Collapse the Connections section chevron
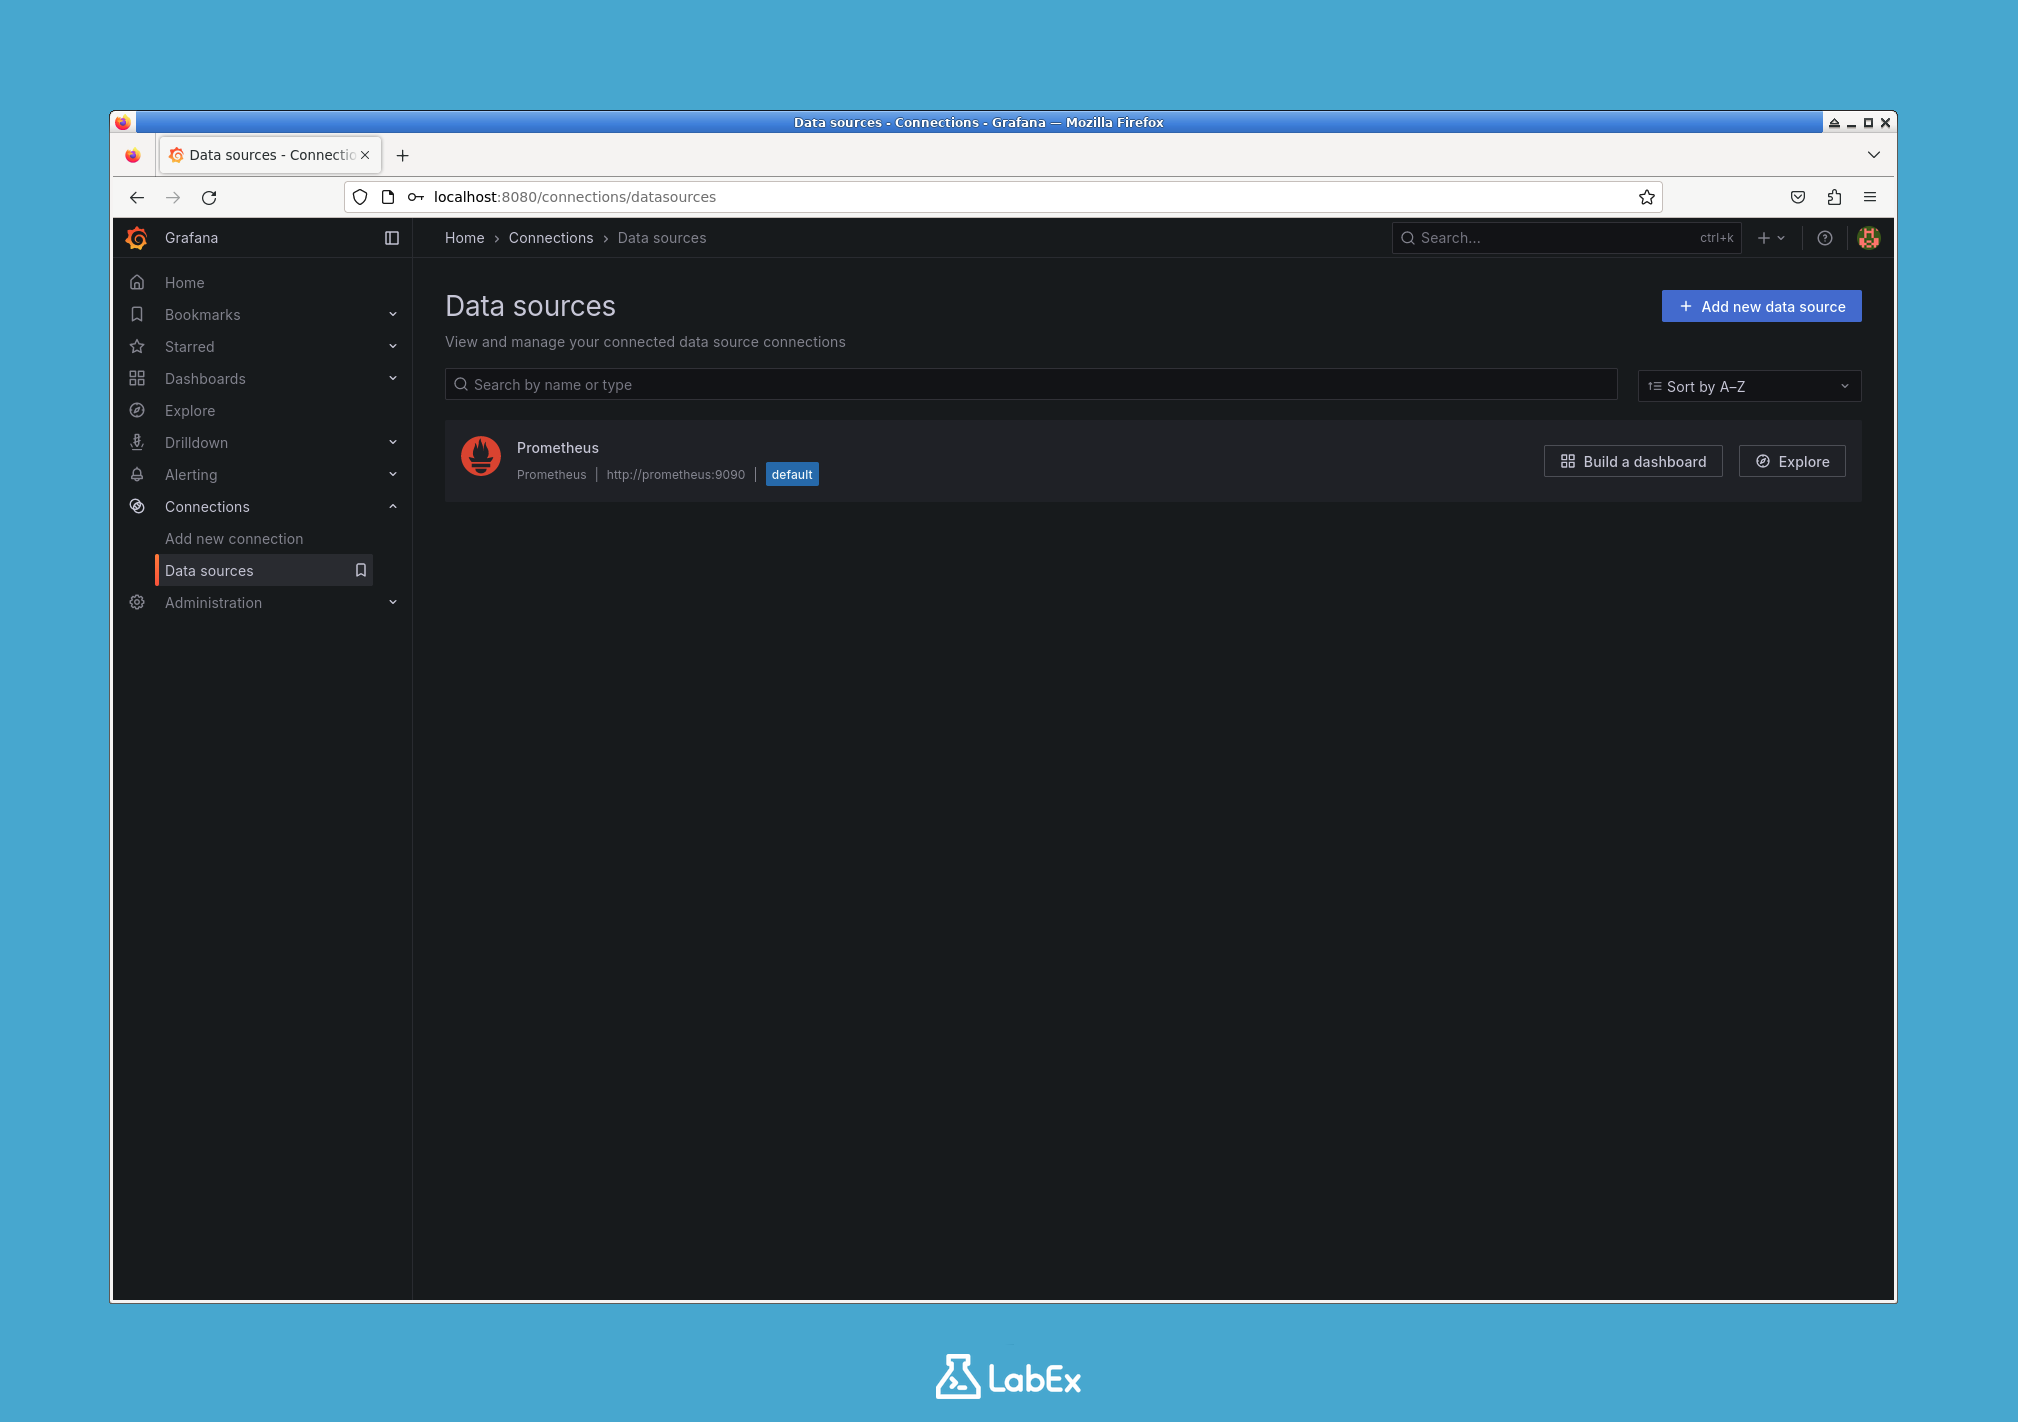Viewport: 2018px width, 1422px height. coord(392,506)
